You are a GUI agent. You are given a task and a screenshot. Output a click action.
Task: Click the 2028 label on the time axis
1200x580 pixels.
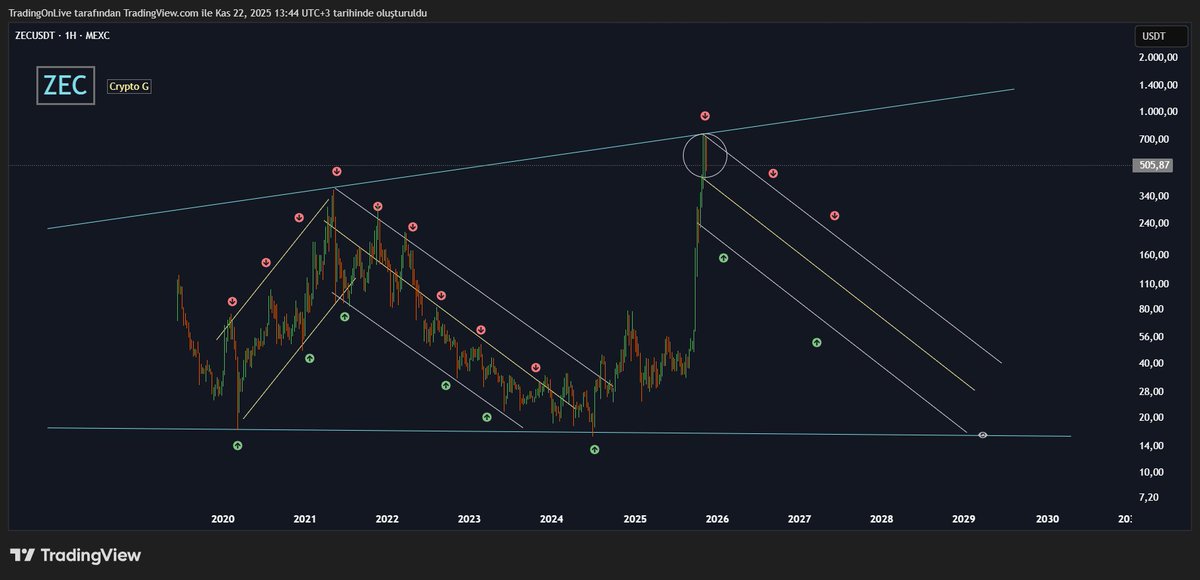click(x=882, y=520)
